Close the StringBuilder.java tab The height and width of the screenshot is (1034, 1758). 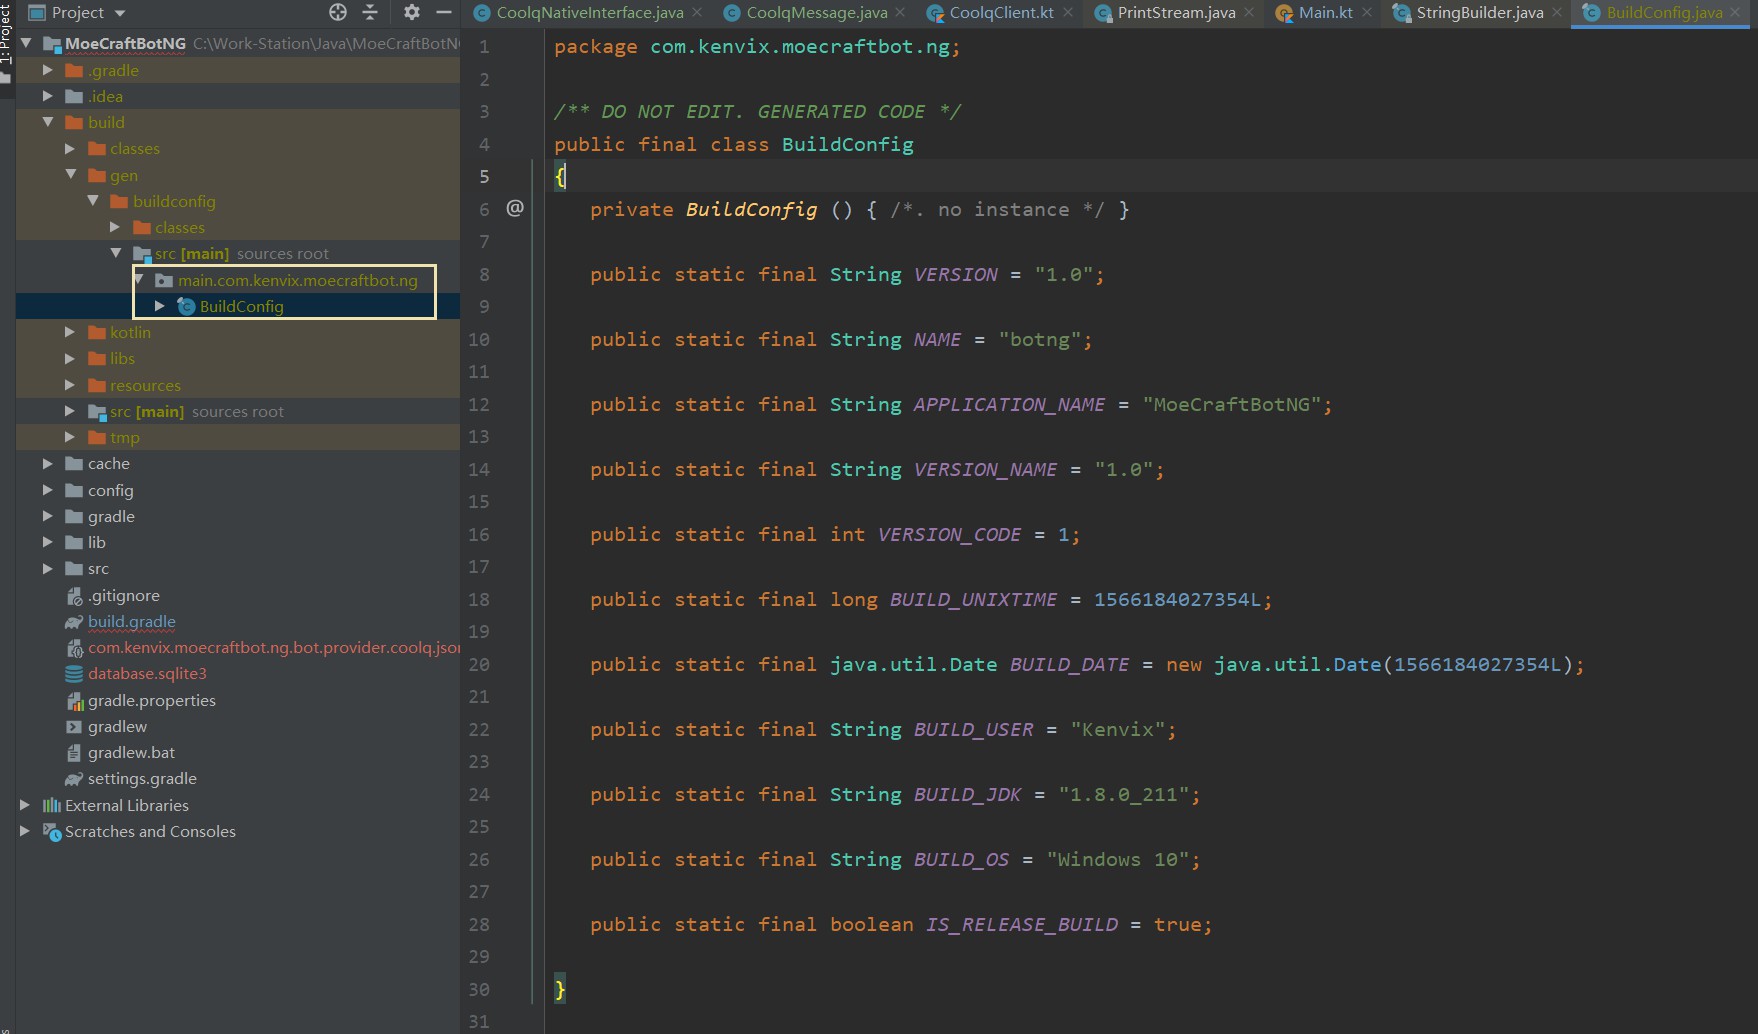coord(1557,12)
